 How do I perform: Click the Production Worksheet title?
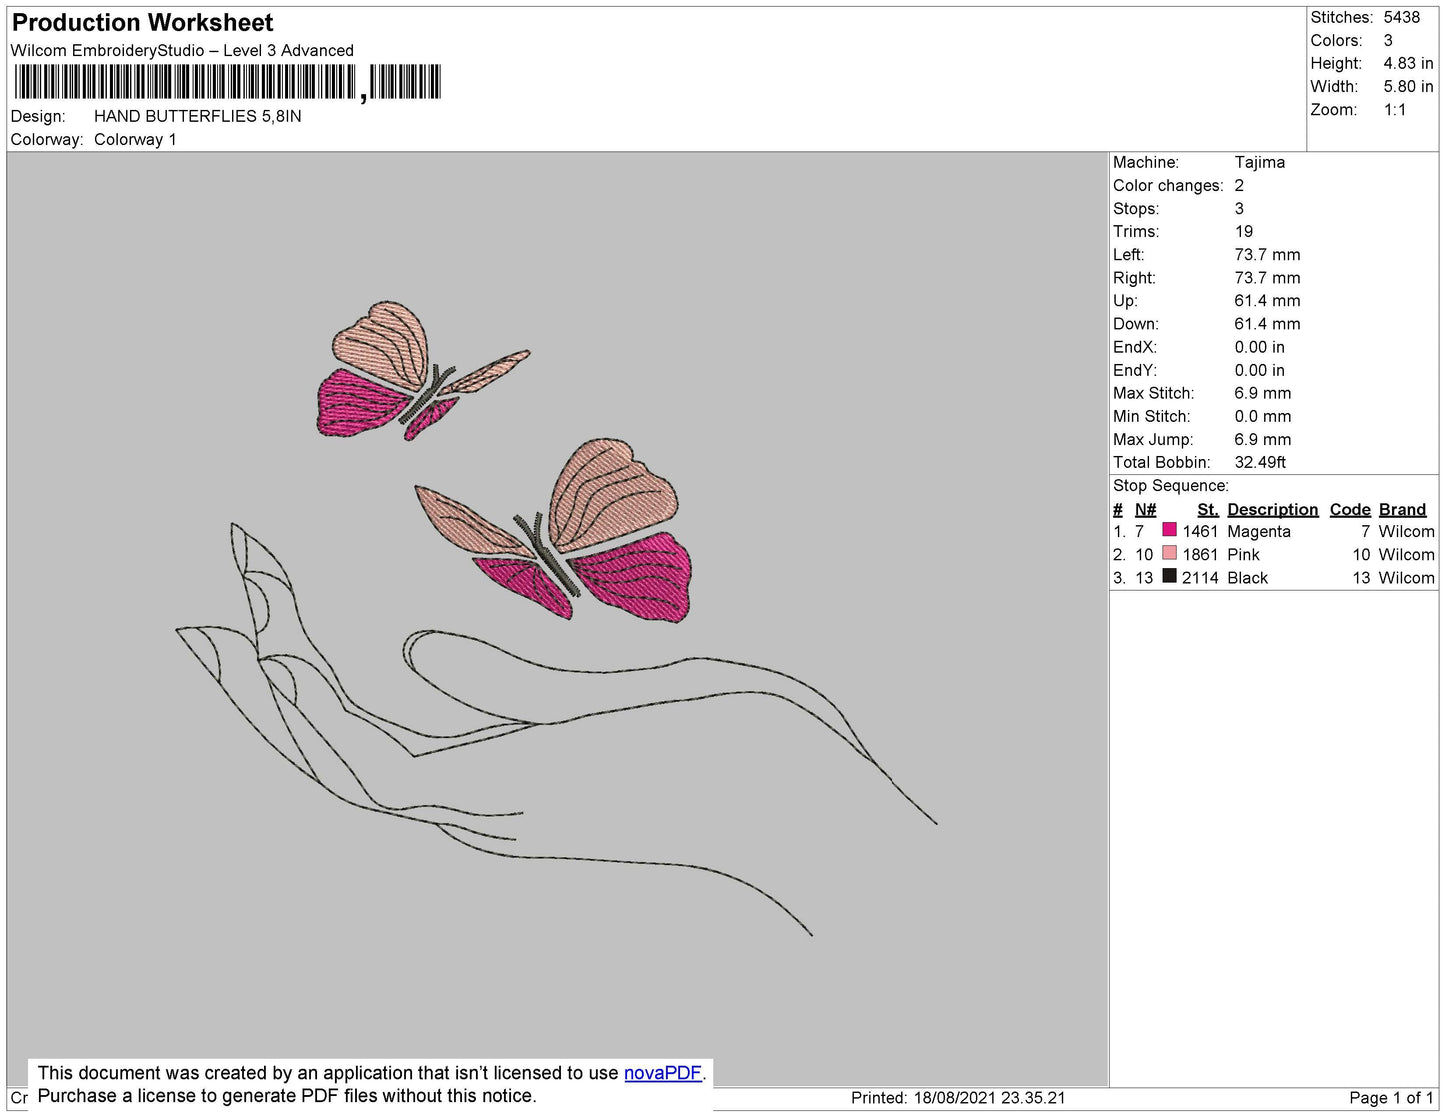click(x=142, y=23)
